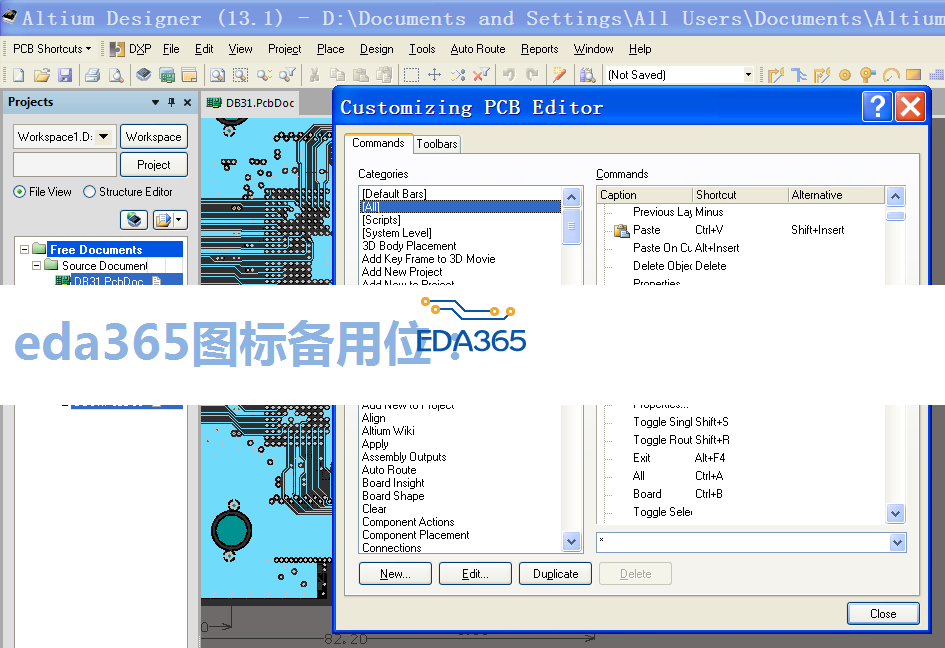This screenshot has width=945, height=648.
Task: Open the Reports menu
Action: (x=539, y=49)
